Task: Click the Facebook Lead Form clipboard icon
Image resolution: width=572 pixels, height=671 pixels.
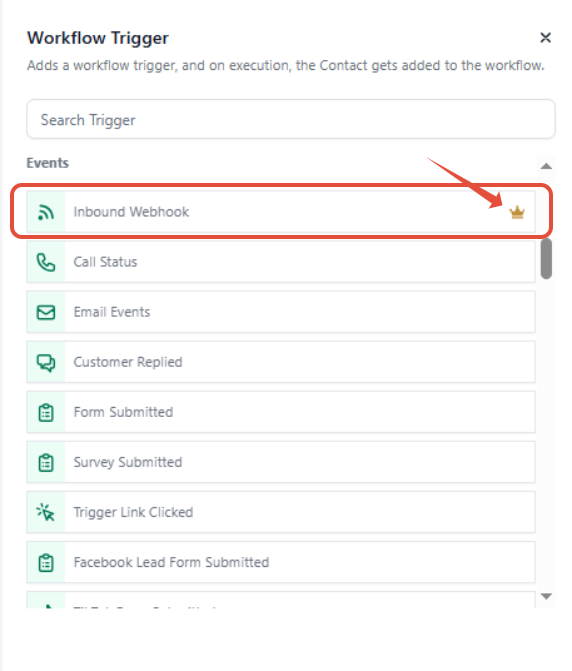Action: pyautogui.click(x=46, y=563)
